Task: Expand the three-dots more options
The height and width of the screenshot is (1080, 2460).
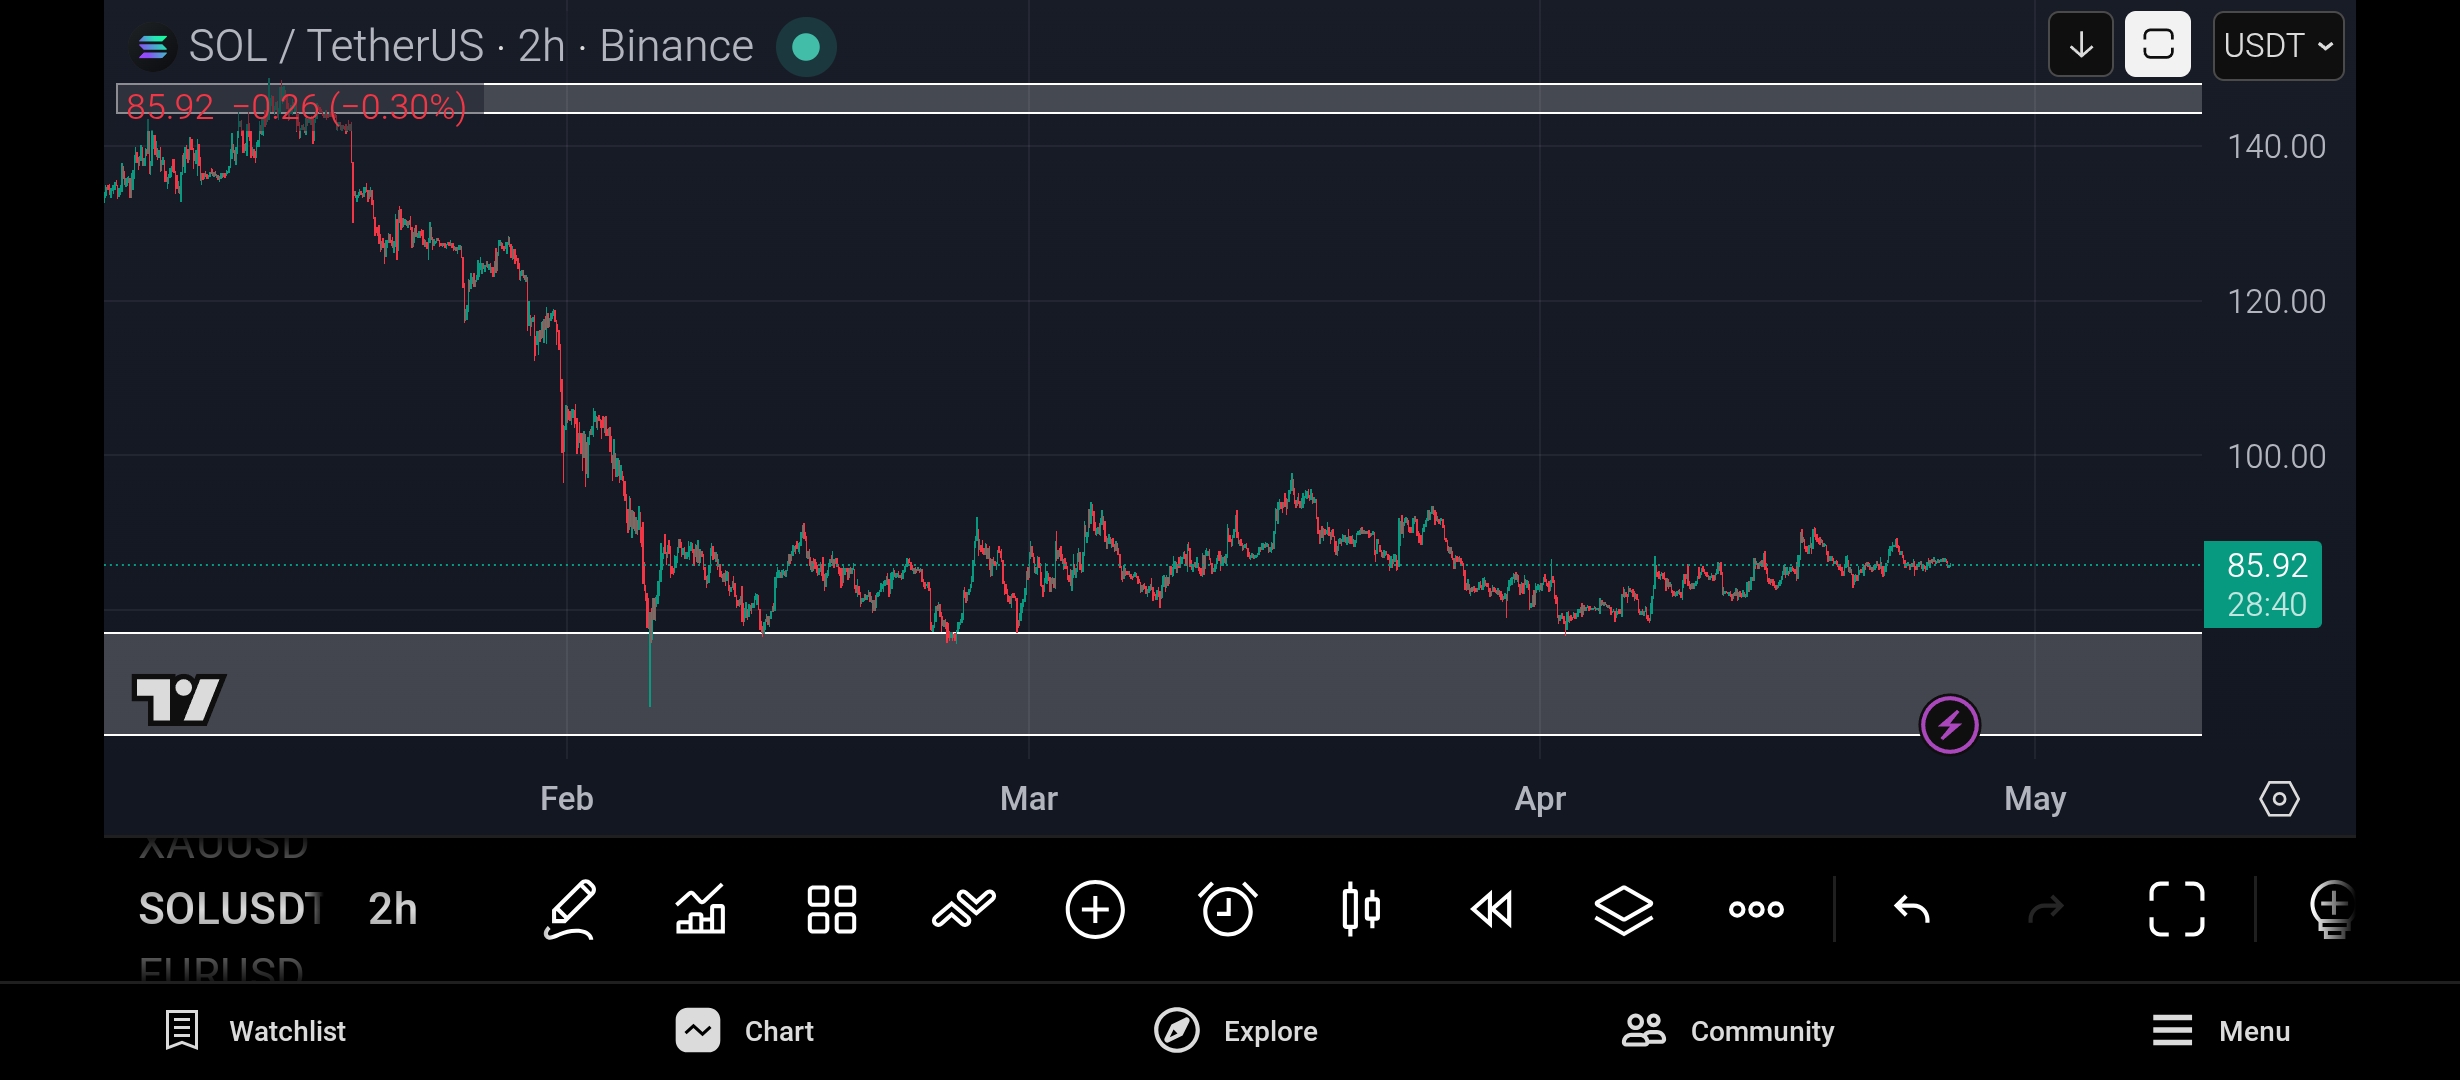Action: click(1756, 909)
